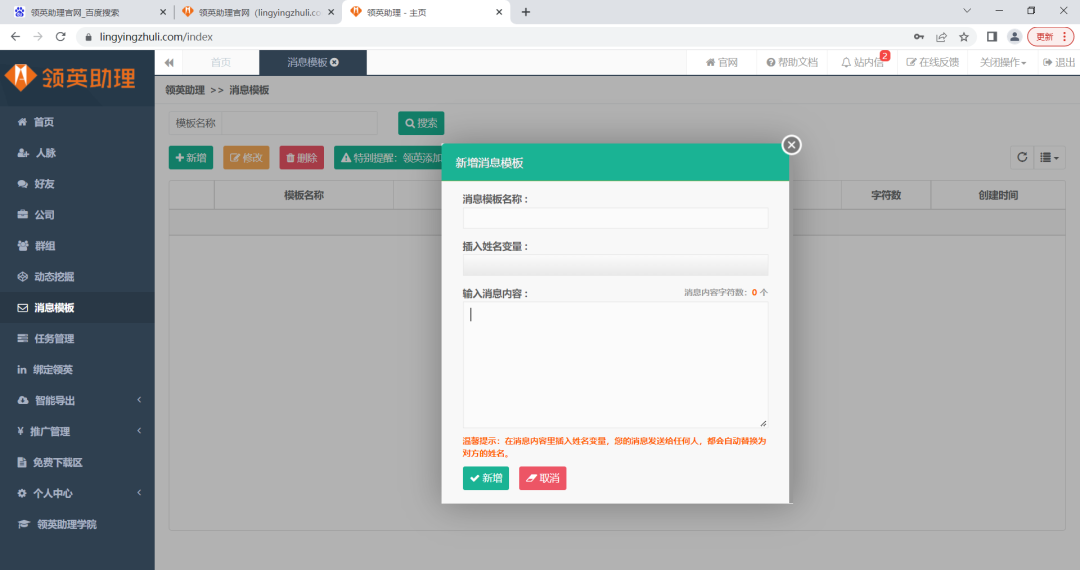Click 退出 to log out
Image resolution: width=1080 pixels, height=570 pixels.
pos(1059,63)
